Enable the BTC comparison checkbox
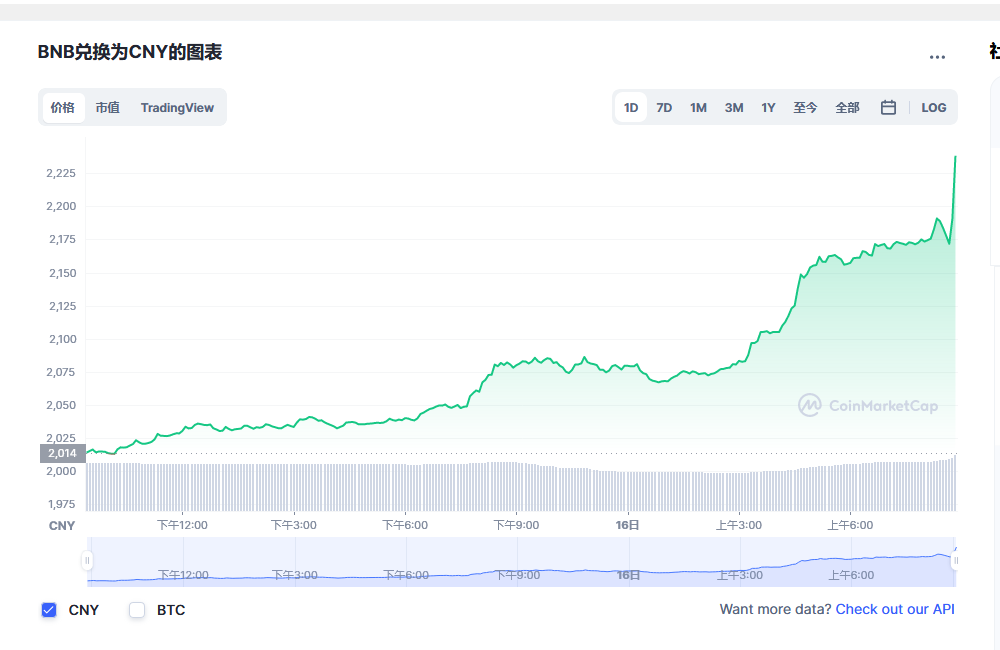 click(137, 610)
